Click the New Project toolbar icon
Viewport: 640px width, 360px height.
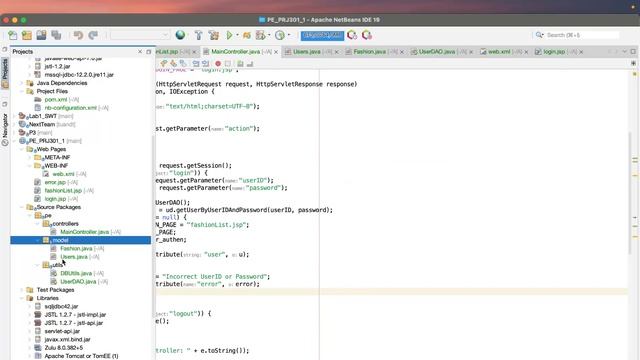(27, 36)
